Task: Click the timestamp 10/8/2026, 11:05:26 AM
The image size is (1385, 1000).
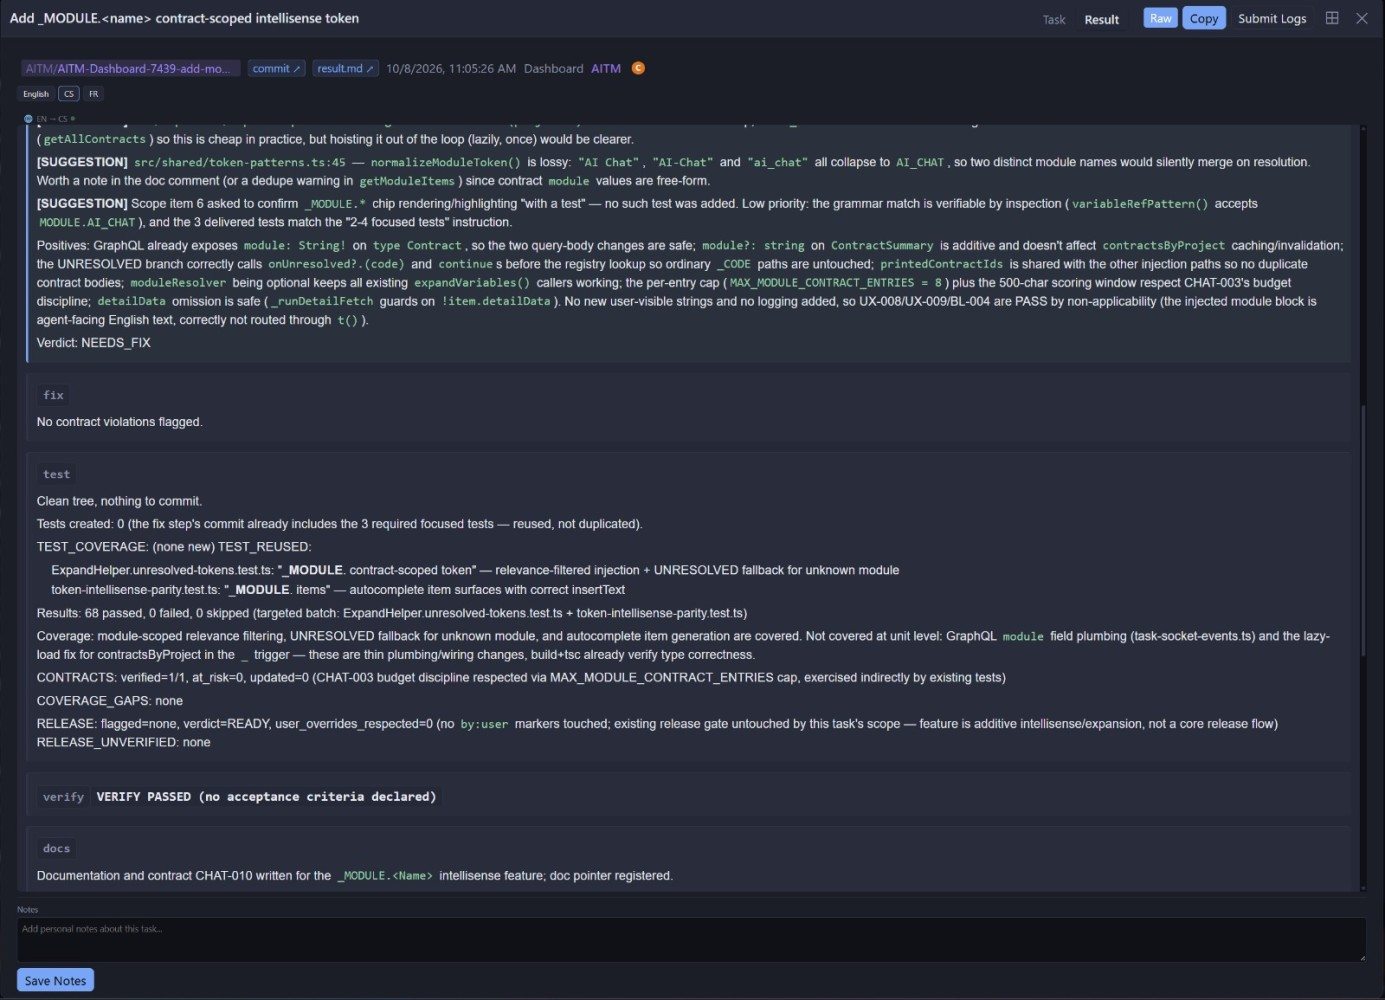Action: click(x=451, y=68)
